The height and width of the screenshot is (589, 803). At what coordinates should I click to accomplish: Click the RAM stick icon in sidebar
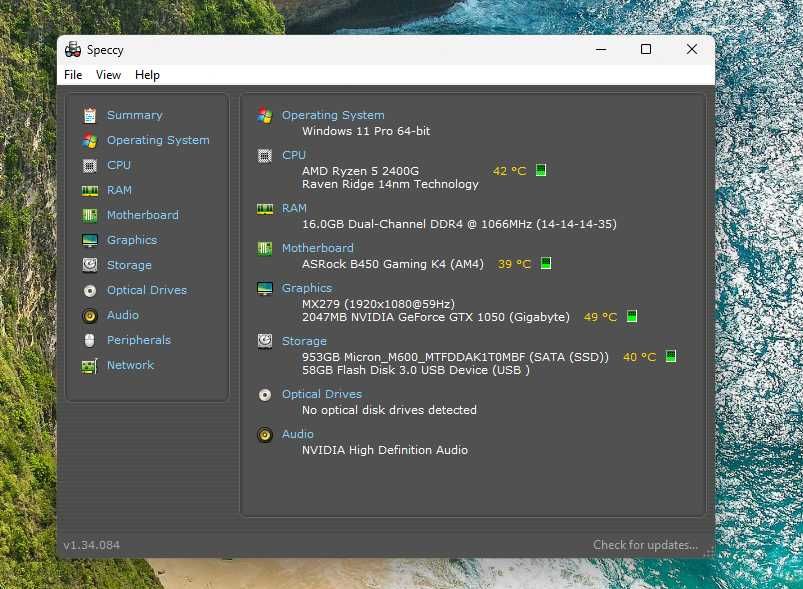coord(90,191)
